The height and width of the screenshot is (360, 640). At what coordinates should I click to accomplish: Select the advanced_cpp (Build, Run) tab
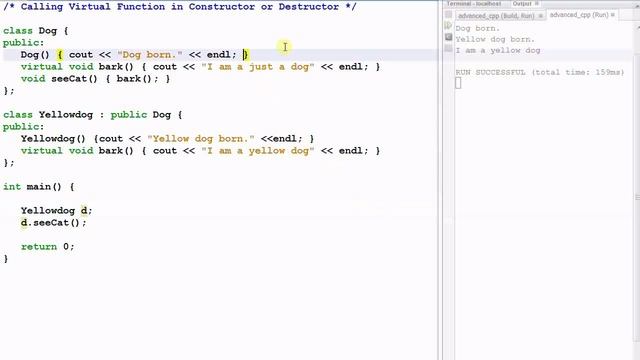(x=496, y=16)
